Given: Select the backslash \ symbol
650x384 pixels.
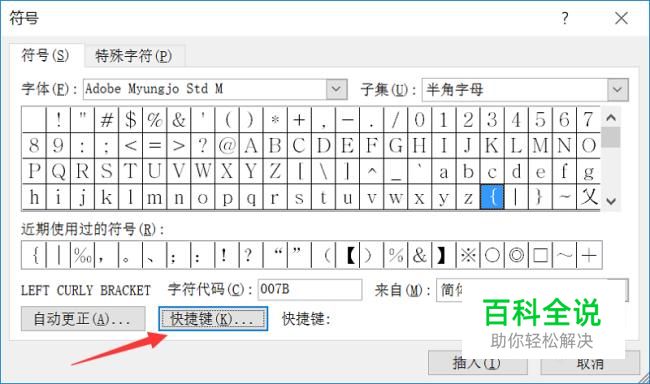Looking at the screenshot, I should 323,171.
